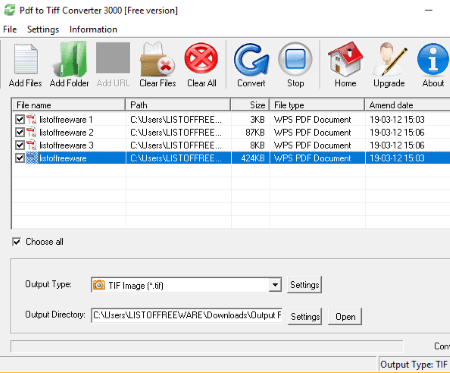Sort by the Size column header
This screenshot has width=450, height=373.
coord(250,105)
